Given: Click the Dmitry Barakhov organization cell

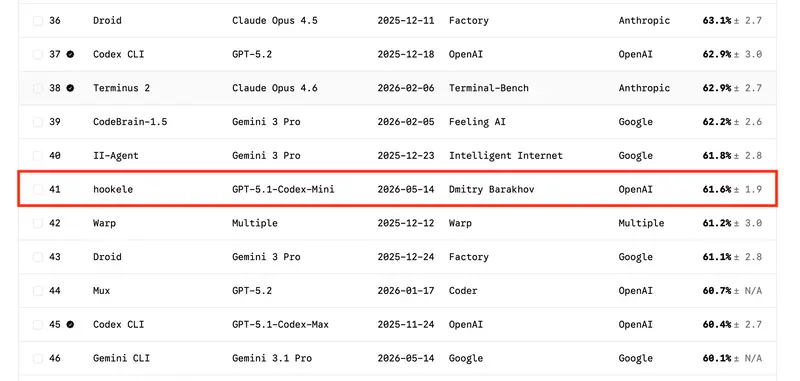Looking at the screenshot, I should (491, 189).
